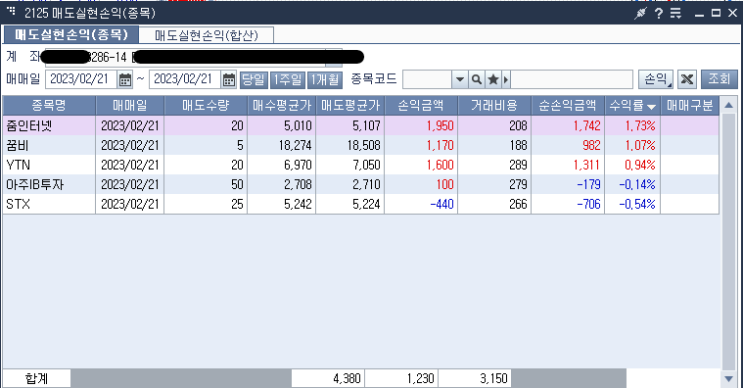Click the 합계 total label
Viewport: 743px width, 388px height.
pos(36,379)
